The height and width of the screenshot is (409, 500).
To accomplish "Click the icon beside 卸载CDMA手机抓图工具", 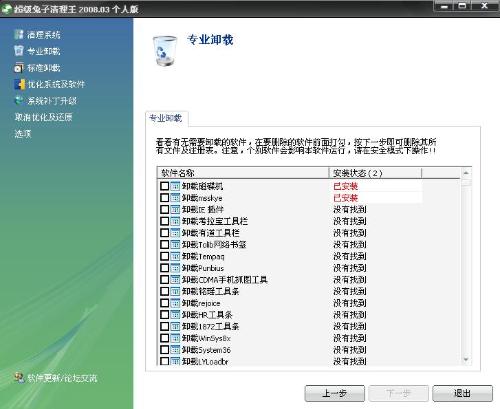I will [175, 279].
